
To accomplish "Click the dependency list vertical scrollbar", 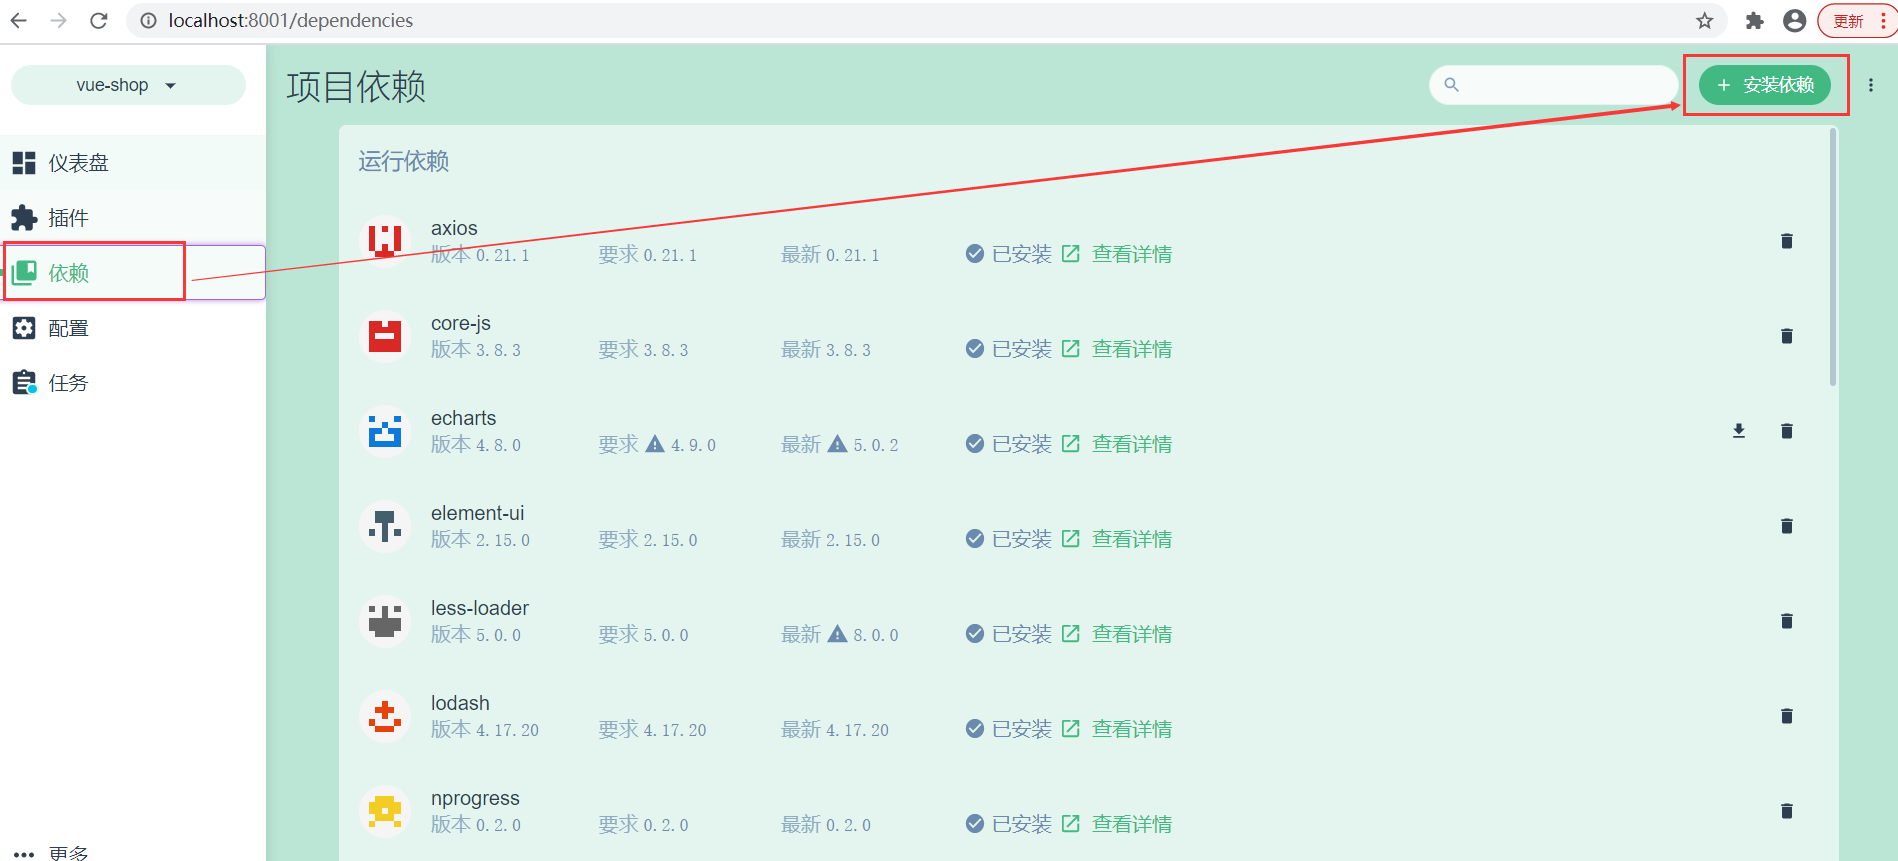I will 1833,257.
